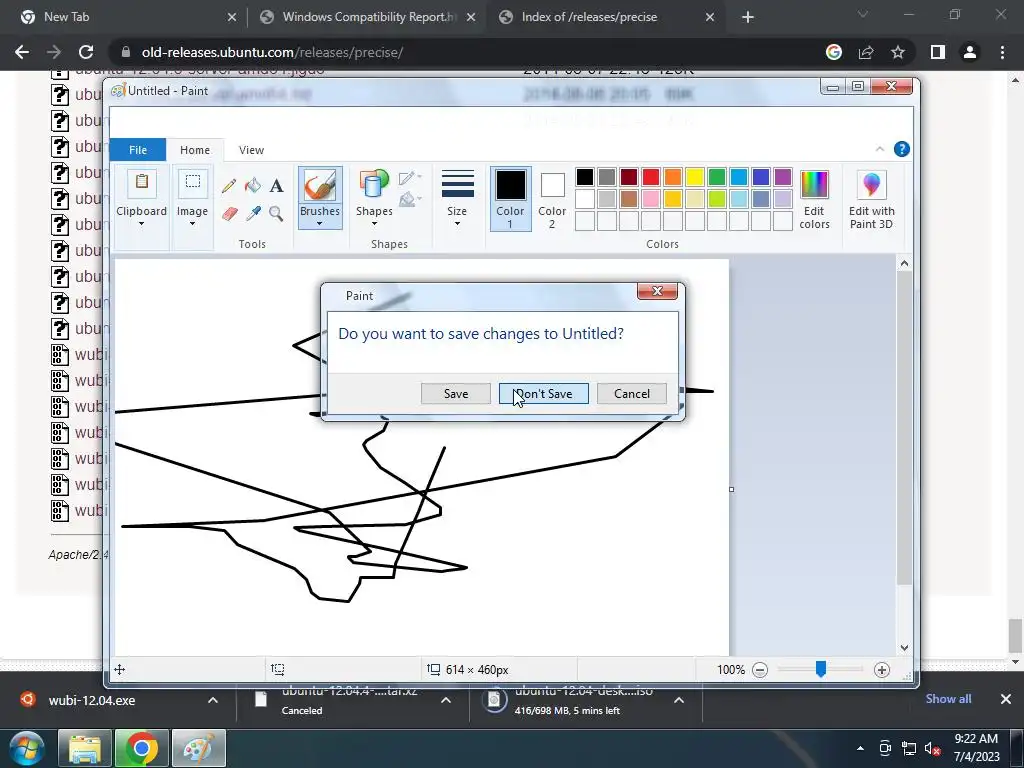Viewport: 1024px width, 768px height.
Task: Bookmark this page with the star icon
Action: 898,52
